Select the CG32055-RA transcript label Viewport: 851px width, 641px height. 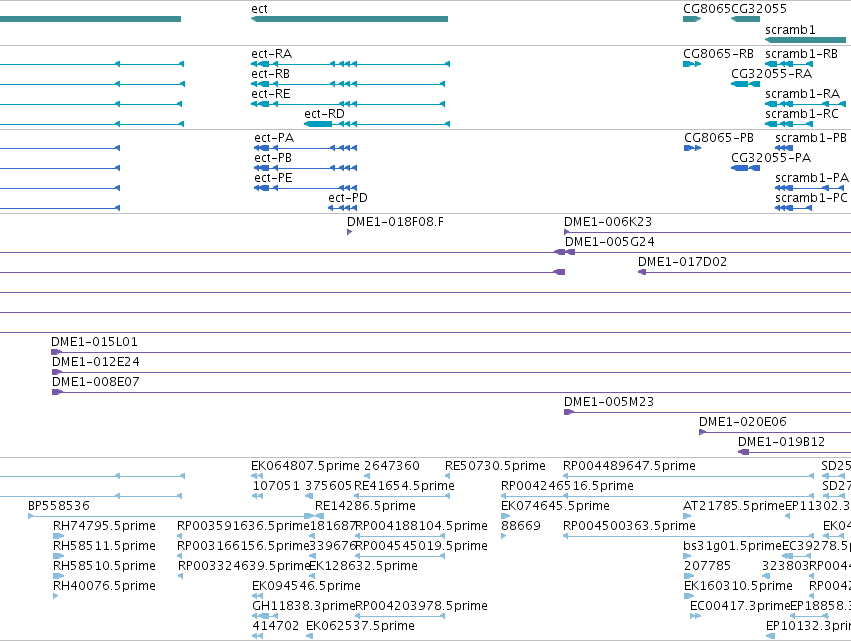coord(771,74)
